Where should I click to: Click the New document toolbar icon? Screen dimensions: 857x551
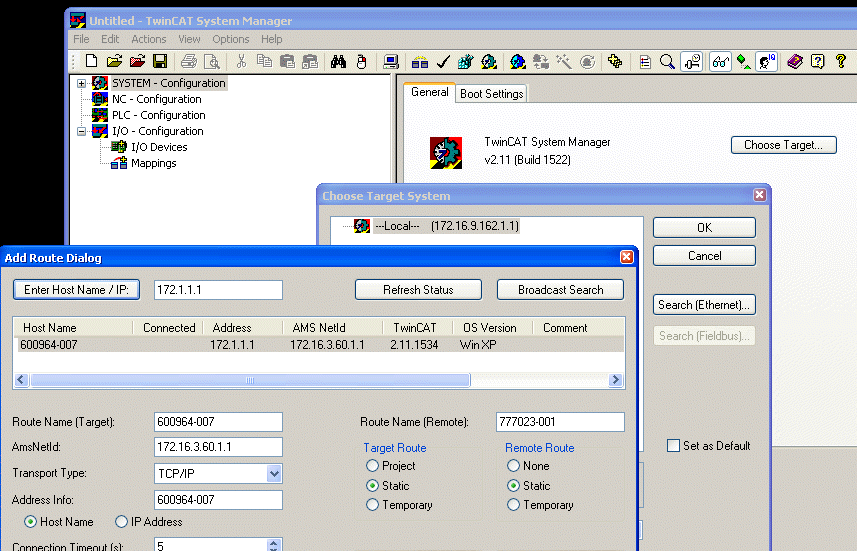pos(91,61)
